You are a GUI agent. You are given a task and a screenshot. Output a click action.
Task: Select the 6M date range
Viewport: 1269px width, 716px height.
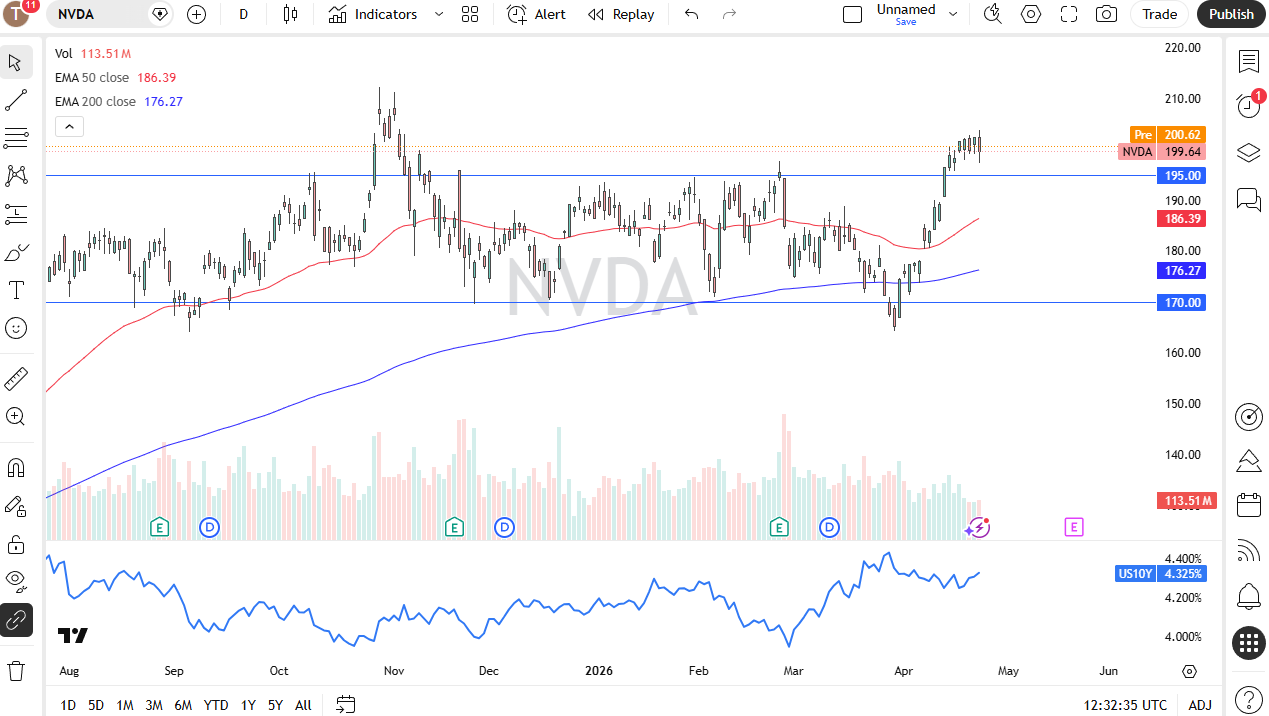183,705
